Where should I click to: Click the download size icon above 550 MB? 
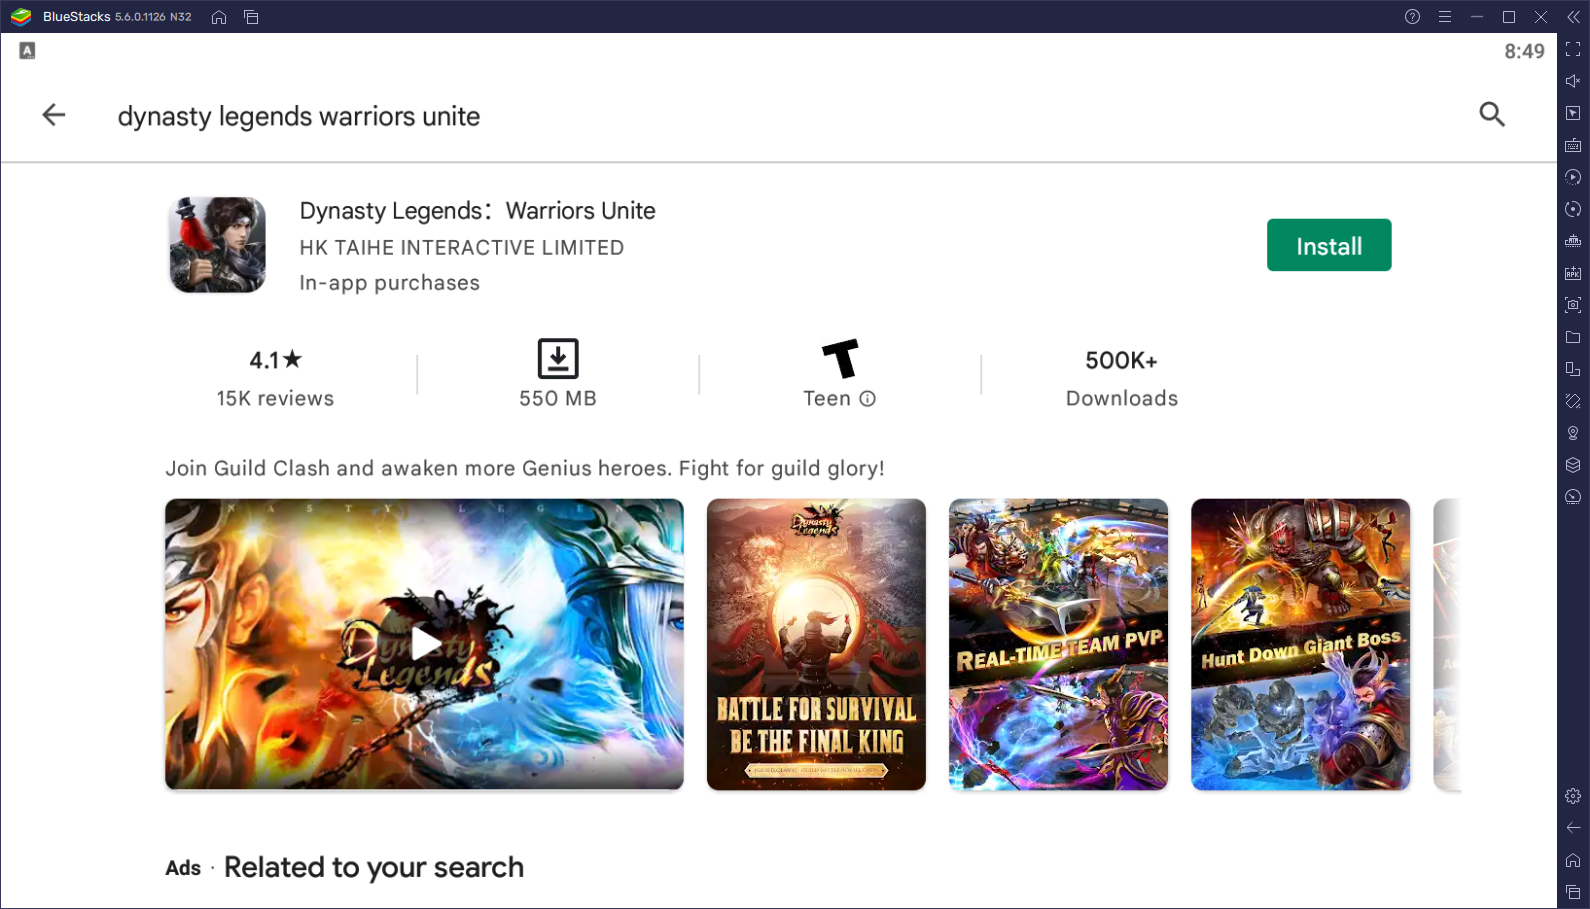tap(558, 358)
